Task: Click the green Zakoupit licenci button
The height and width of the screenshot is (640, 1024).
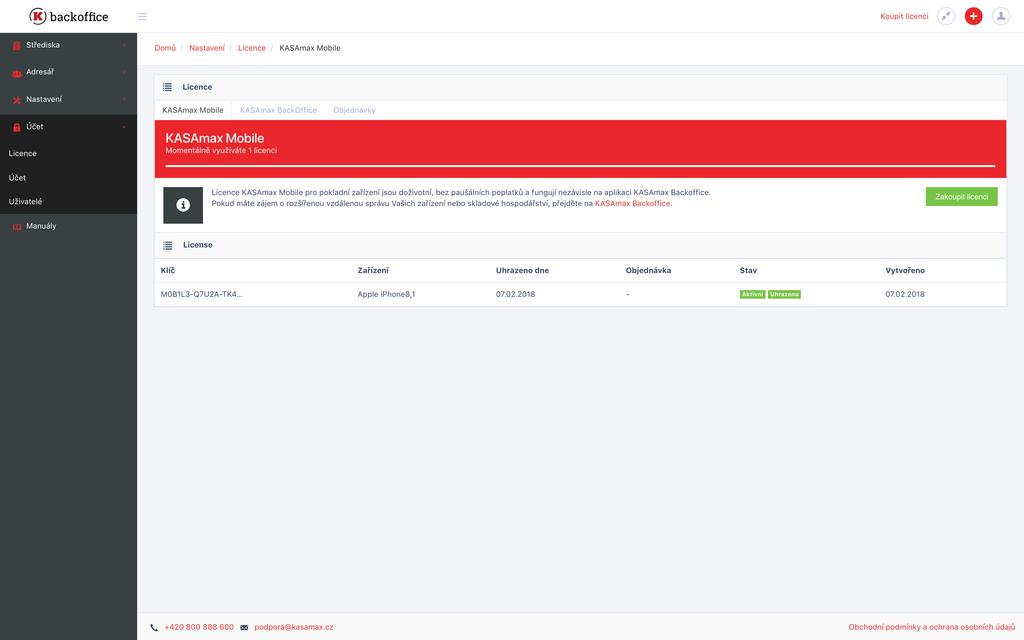Action: (961, 197)
